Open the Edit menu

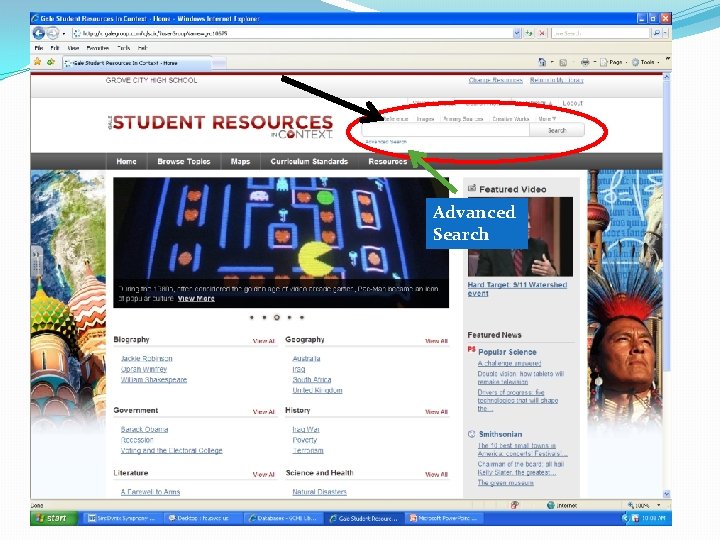(55, 48)
